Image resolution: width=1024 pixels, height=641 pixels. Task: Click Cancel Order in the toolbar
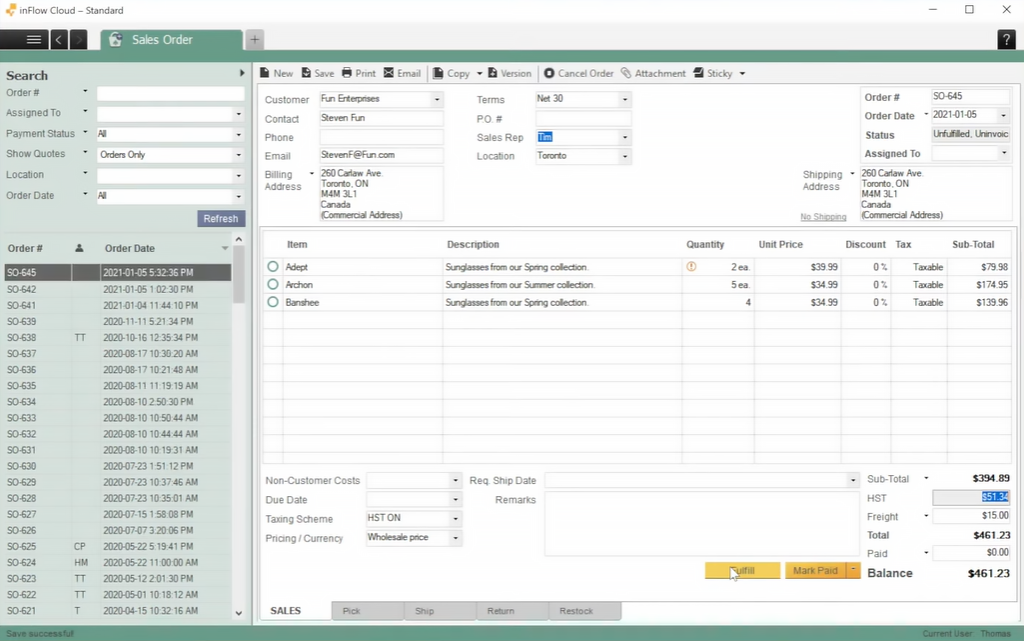pyautogui.click(x=579, y=73)
